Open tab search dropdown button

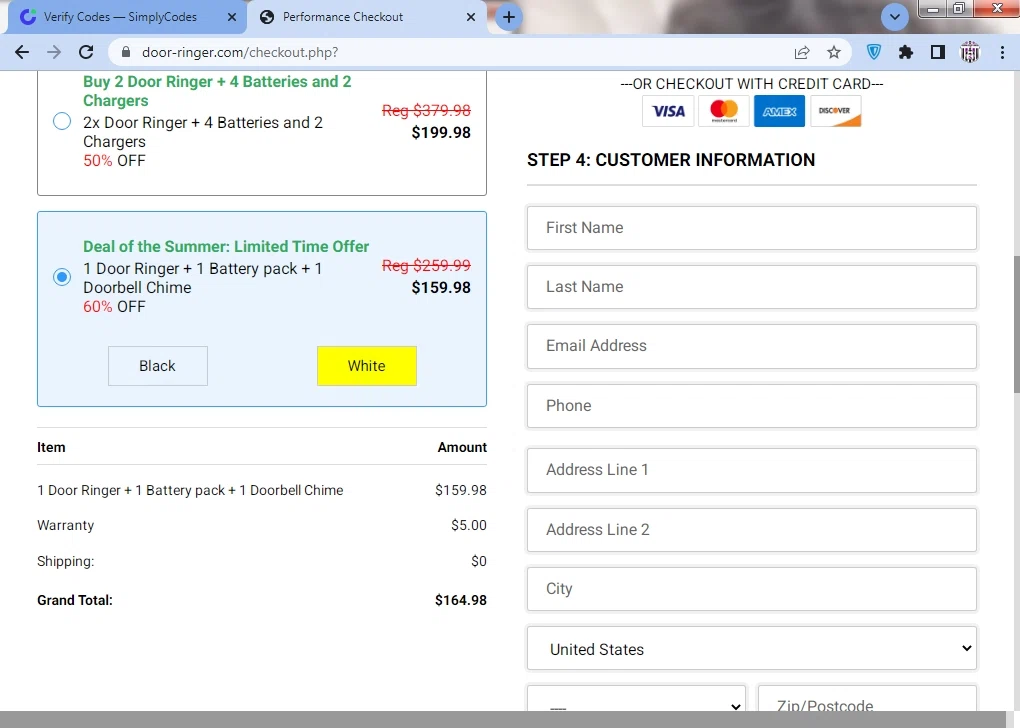(x=894, y=17)
